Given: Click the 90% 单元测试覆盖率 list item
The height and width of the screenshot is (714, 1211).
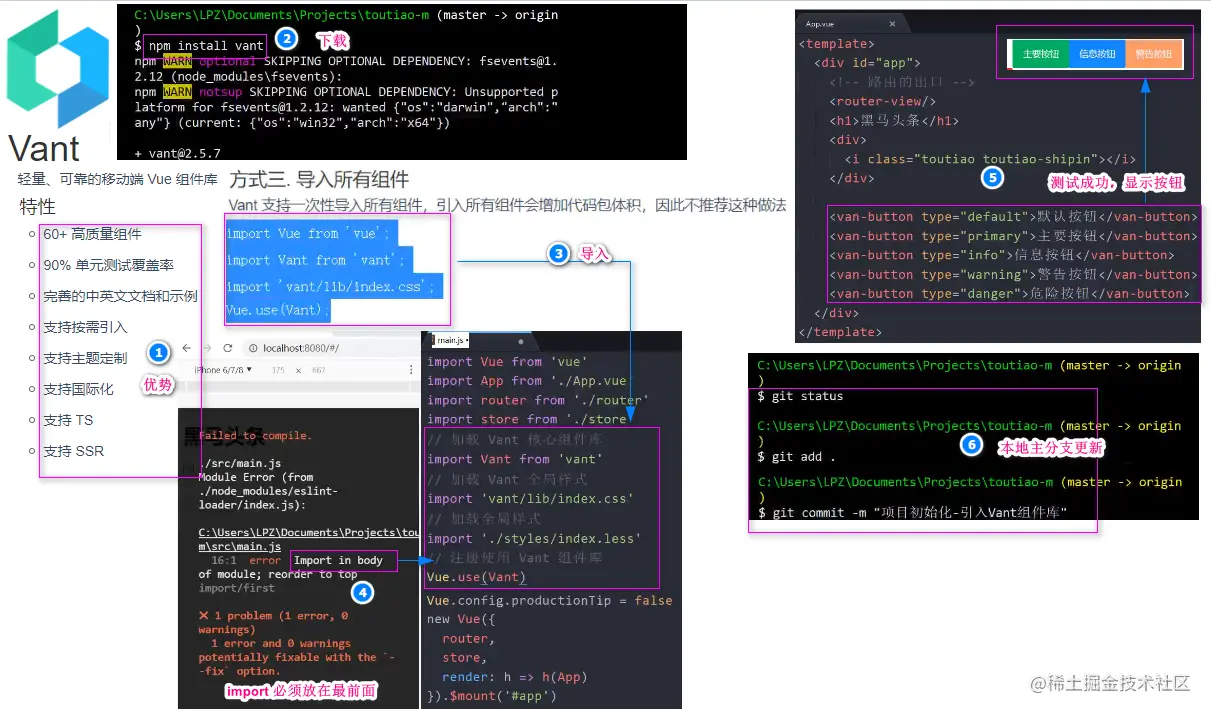Looking at the screenshot, I should [x=108, y=265].
